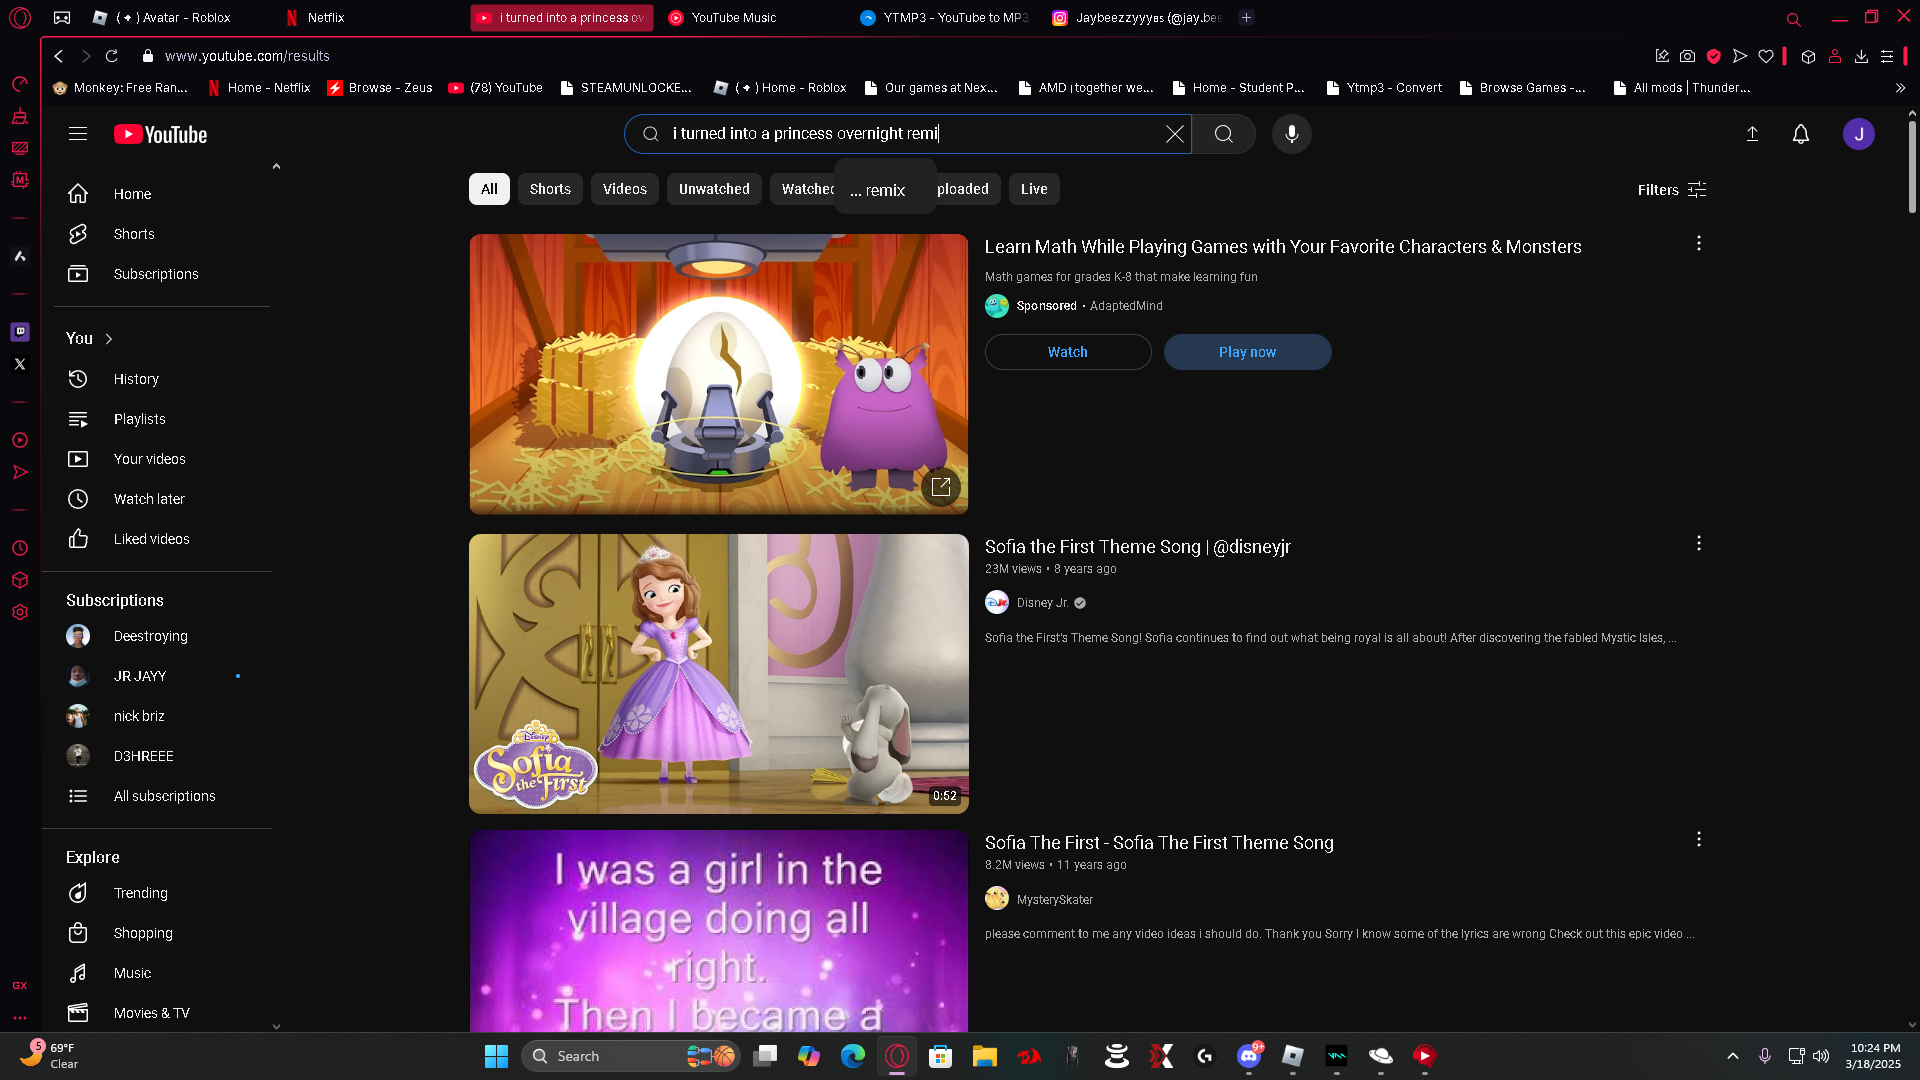Open the account avatar menu
Screen dimensions: 1920x1080
tap(1859, 134)
